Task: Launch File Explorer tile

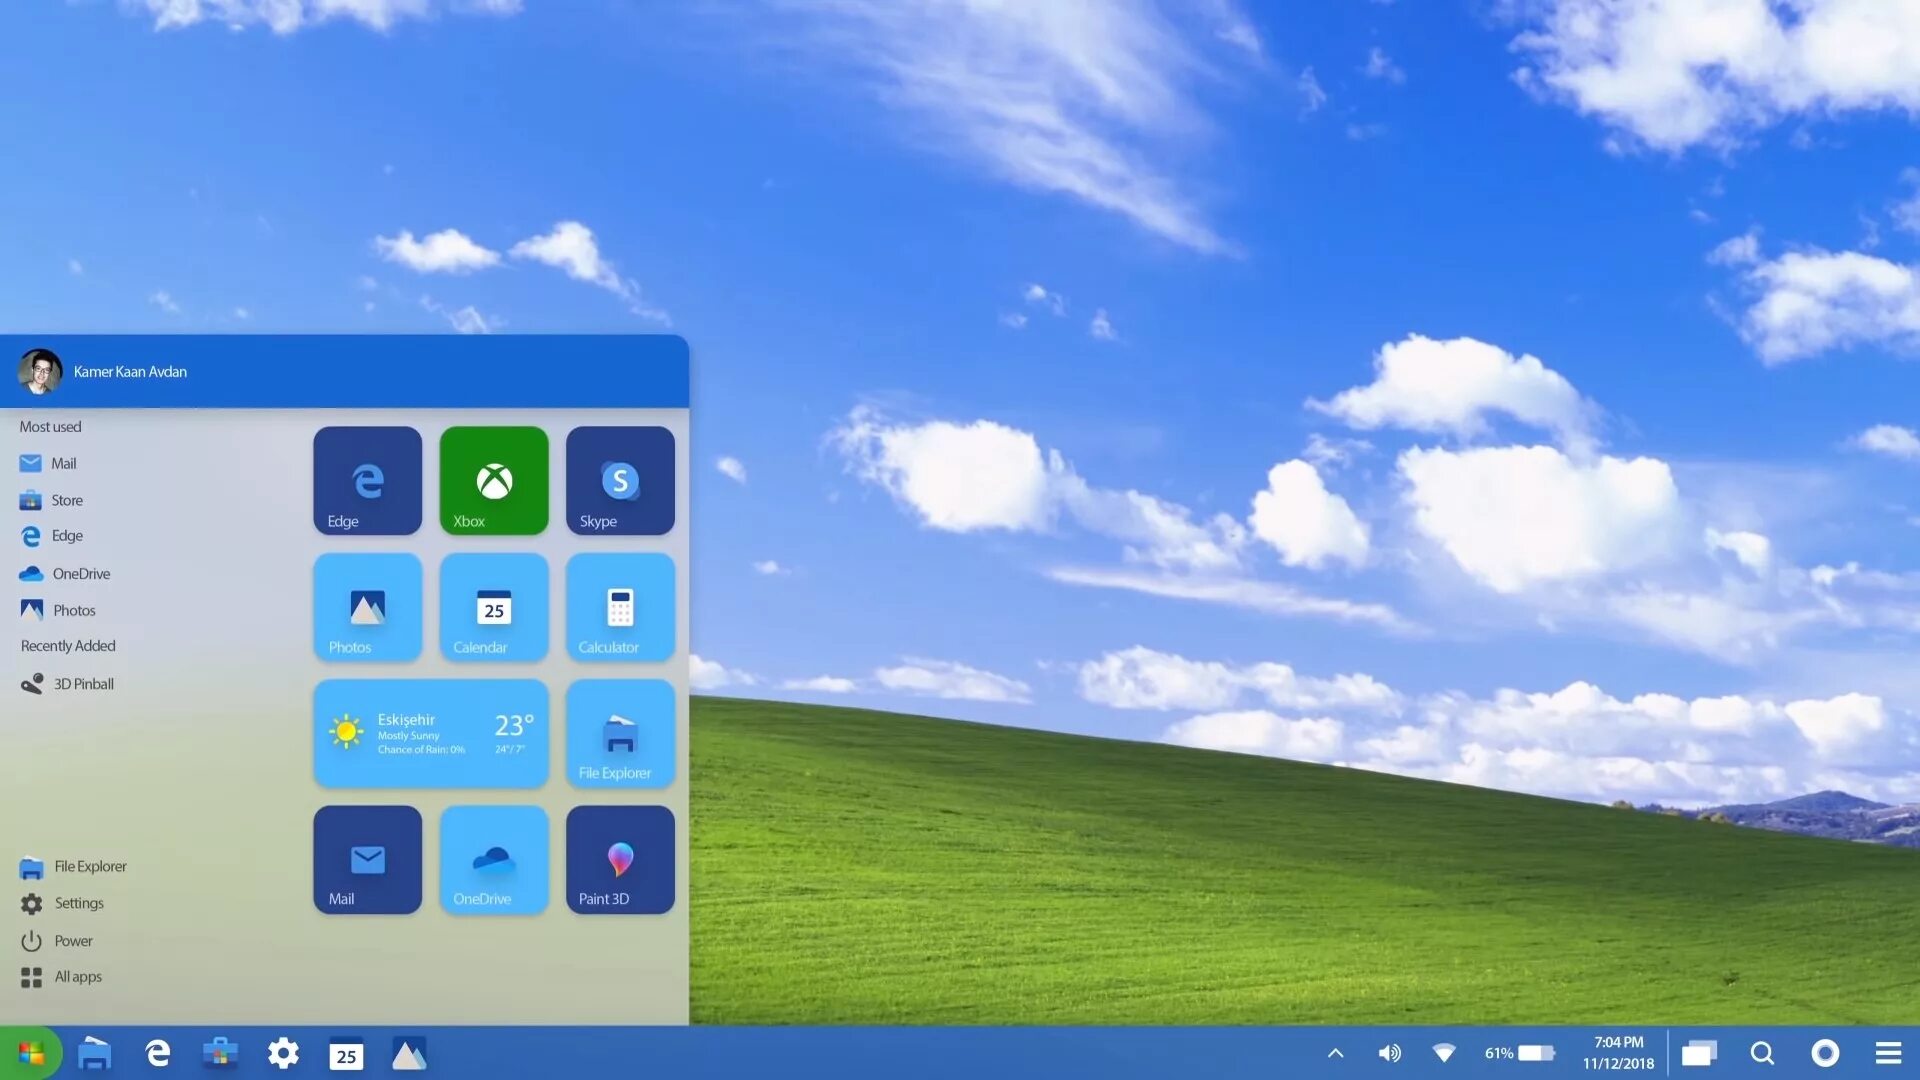Action: pos(620,733)
